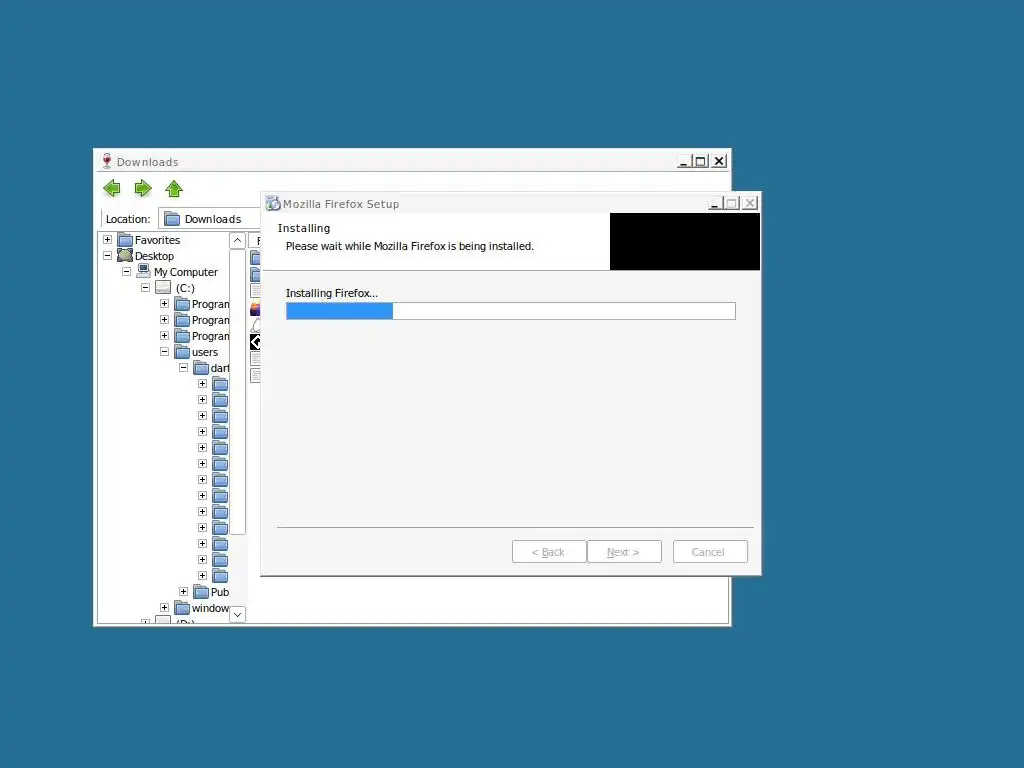Click the 'Installing' heading text

click(x=304, y=228)
